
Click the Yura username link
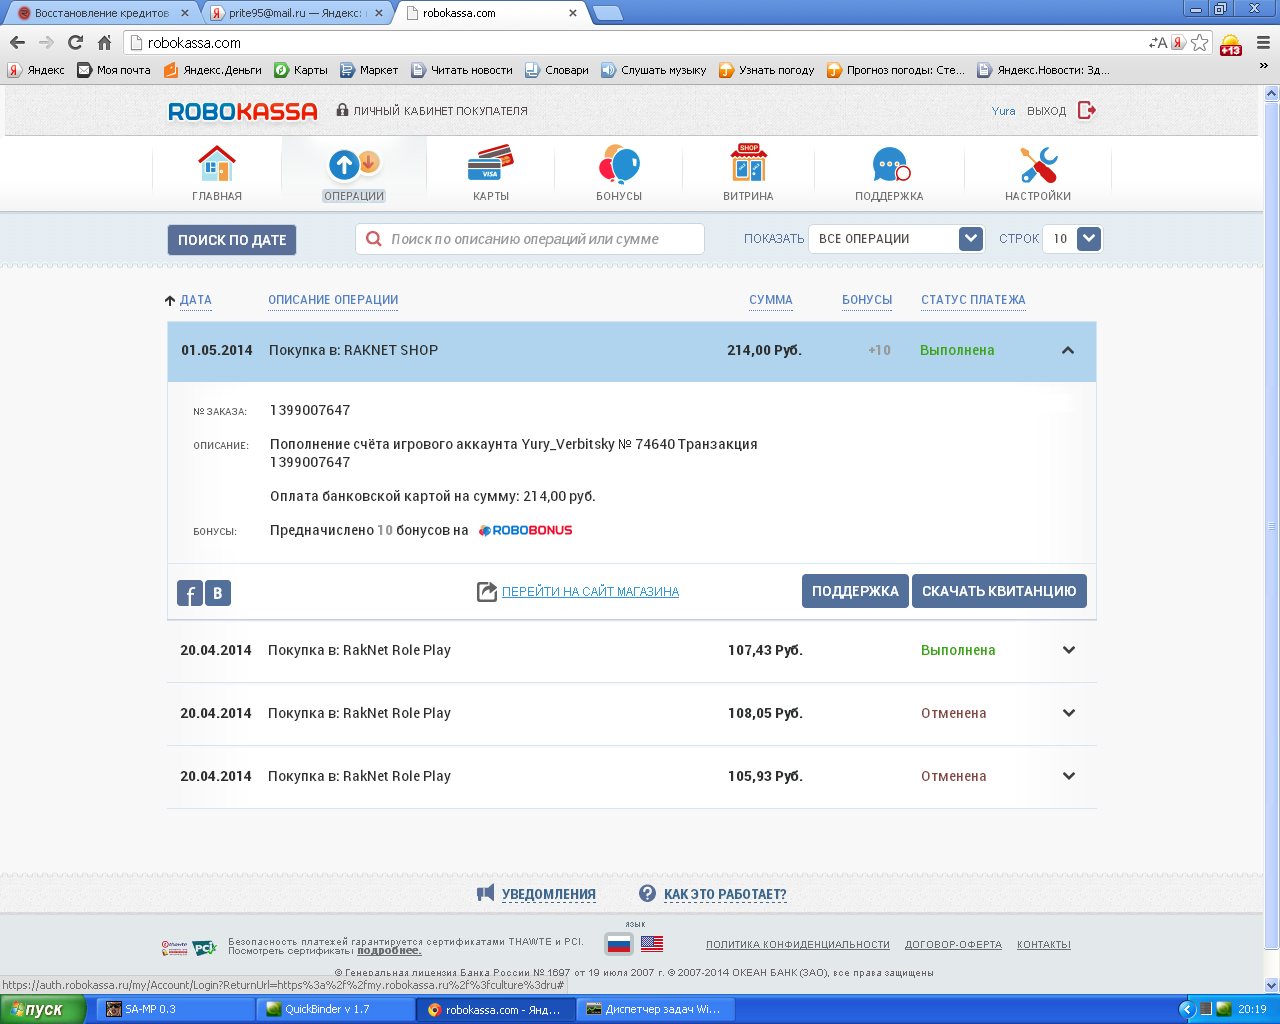pyautogui.click(x=1003, y=111)
